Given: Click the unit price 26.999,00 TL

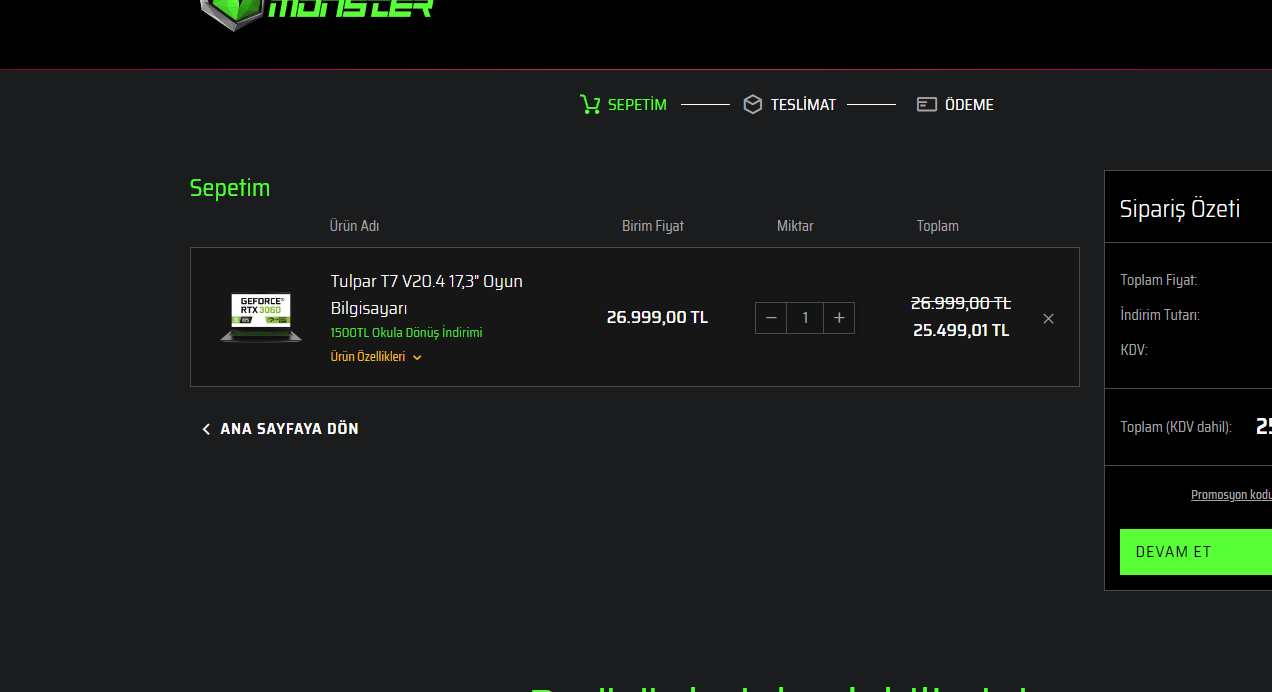Looking at the screenshot, I should (657, 317).
